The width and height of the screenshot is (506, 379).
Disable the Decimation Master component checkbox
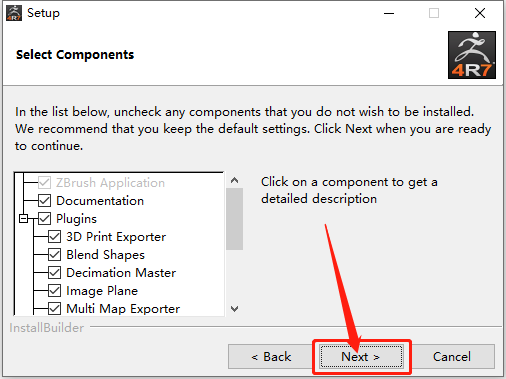pos(54,273)
